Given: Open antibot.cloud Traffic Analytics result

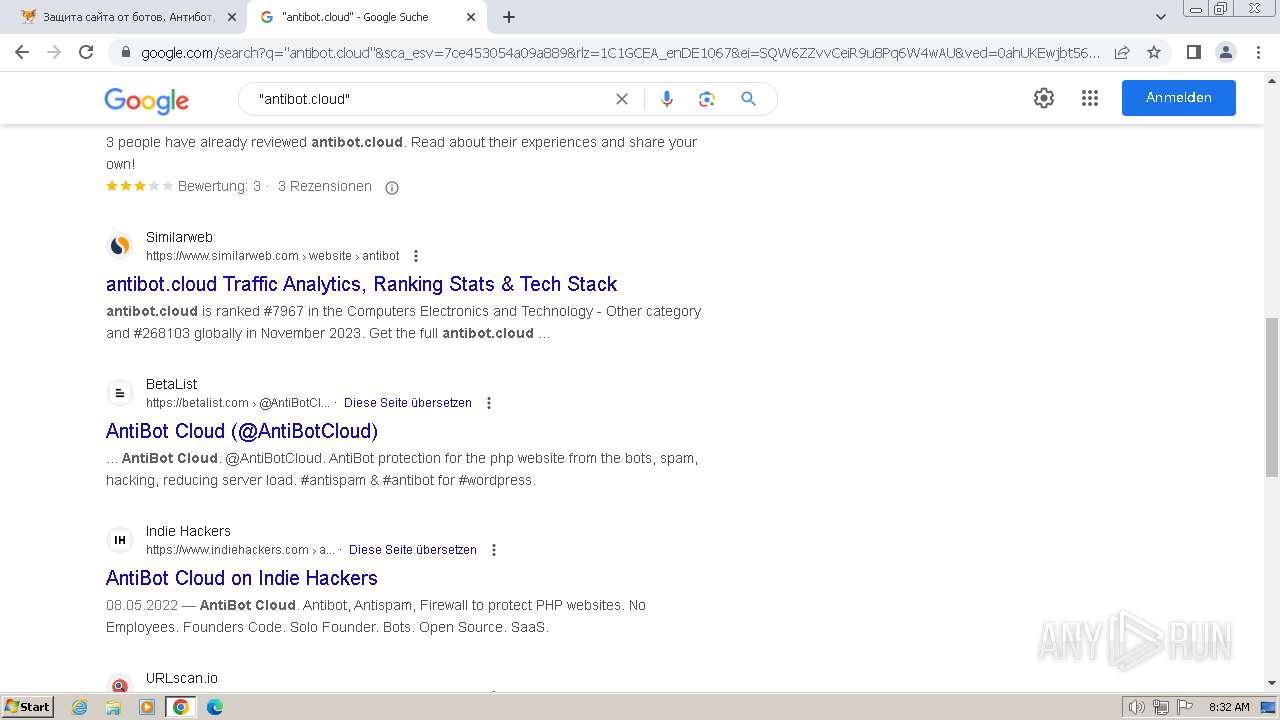Looking at the screenshot, I should pyautogui.click(x=361, y=284).
